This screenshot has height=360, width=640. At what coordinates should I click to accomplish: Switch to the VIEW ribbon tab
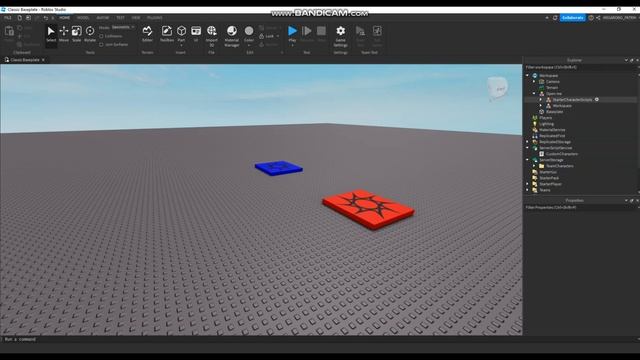pos(136,18)
